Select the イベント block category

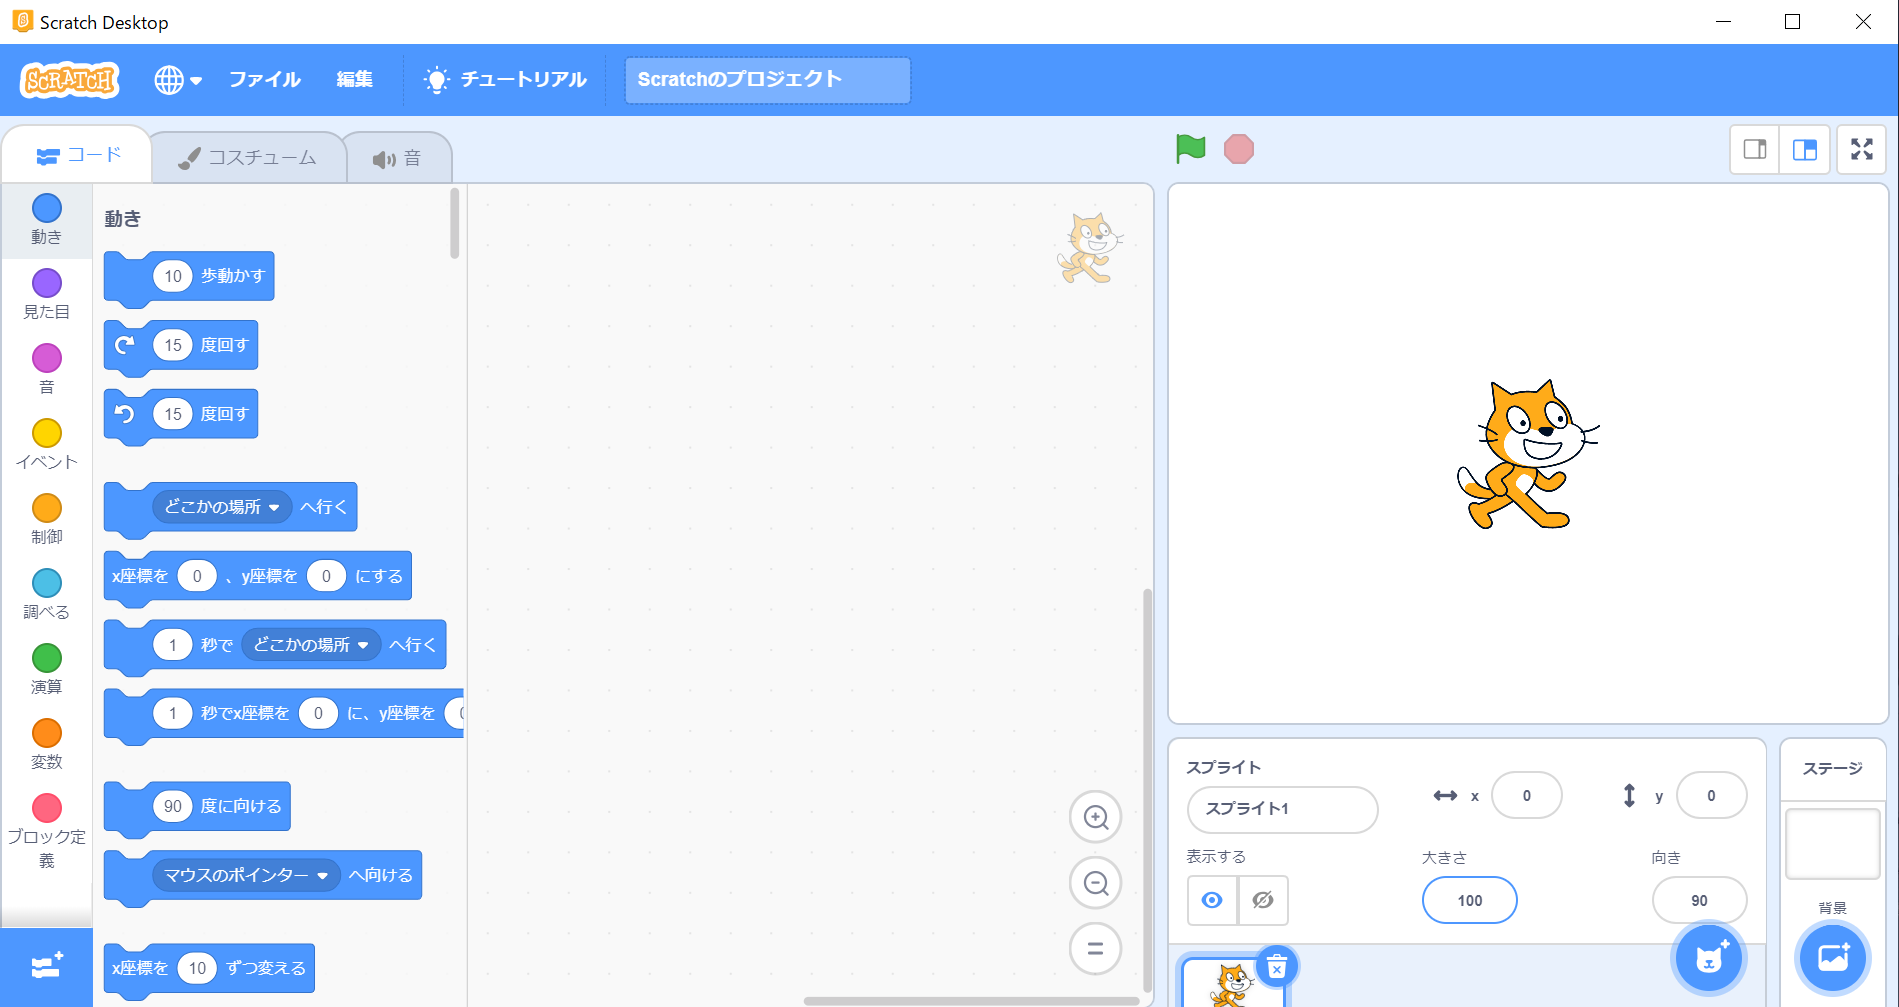click(46, 444)
